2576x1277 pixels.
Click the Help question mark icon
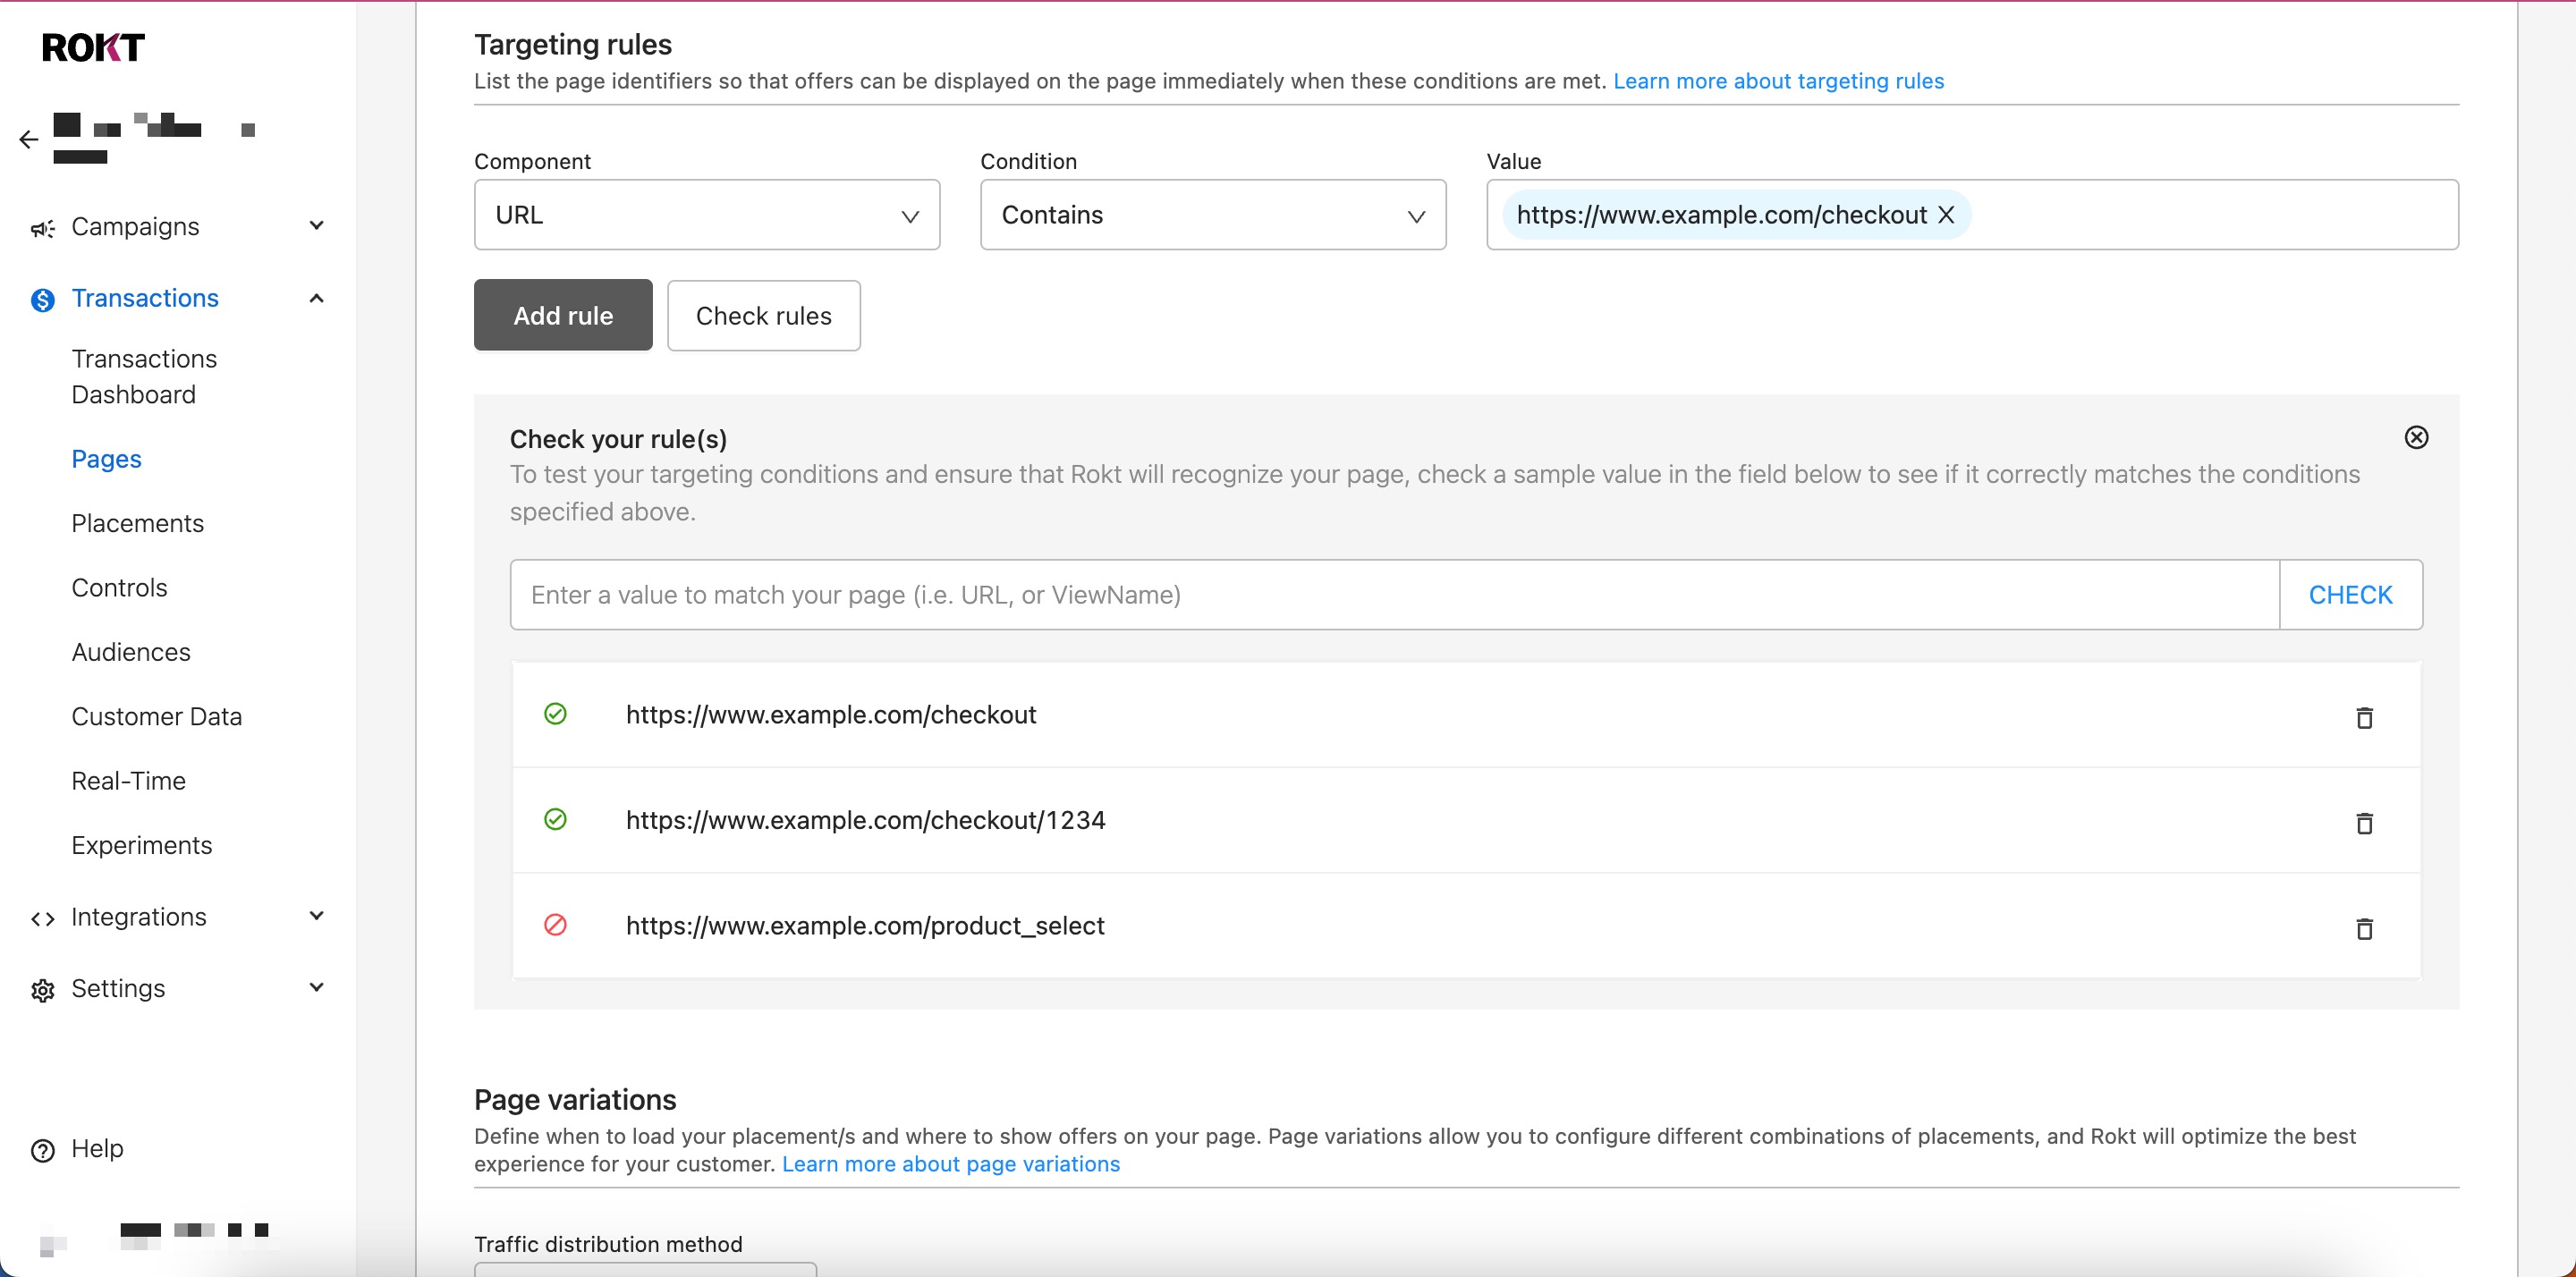coord(42,1150)
